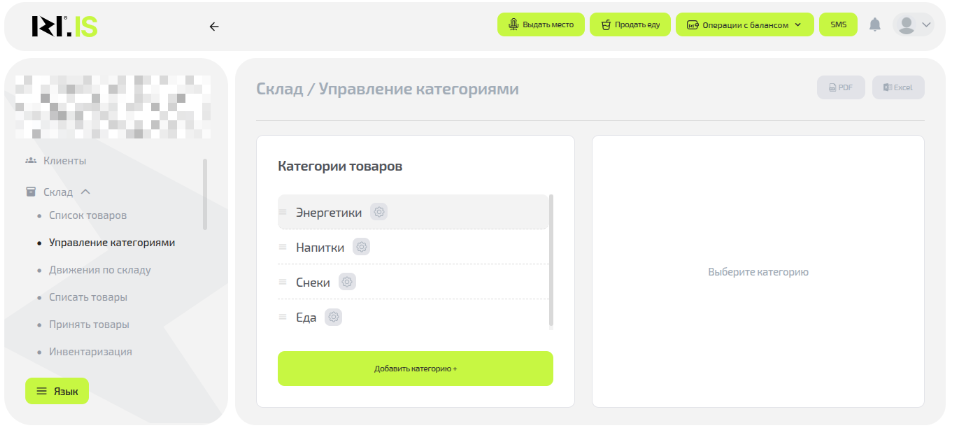The height and width of the screenshot is (437, 953).
Task: Go to Движения по складу
Action: 100,270
